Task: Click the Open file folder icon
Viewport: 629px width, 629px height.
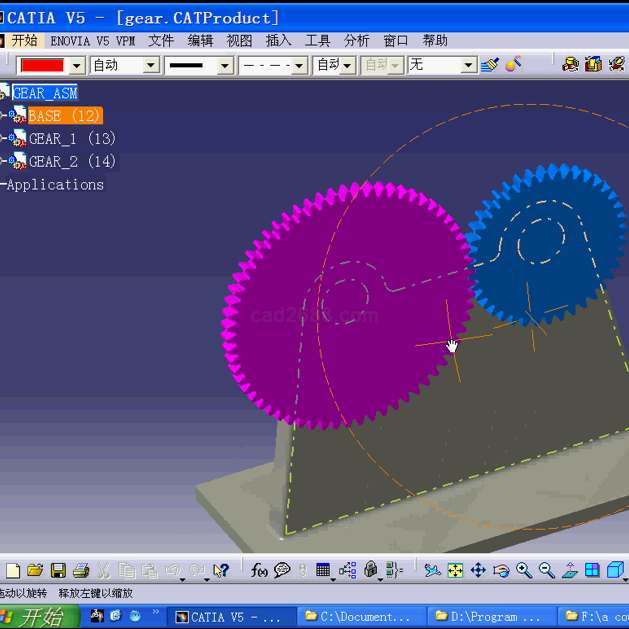Action: (x=35, y=570)
